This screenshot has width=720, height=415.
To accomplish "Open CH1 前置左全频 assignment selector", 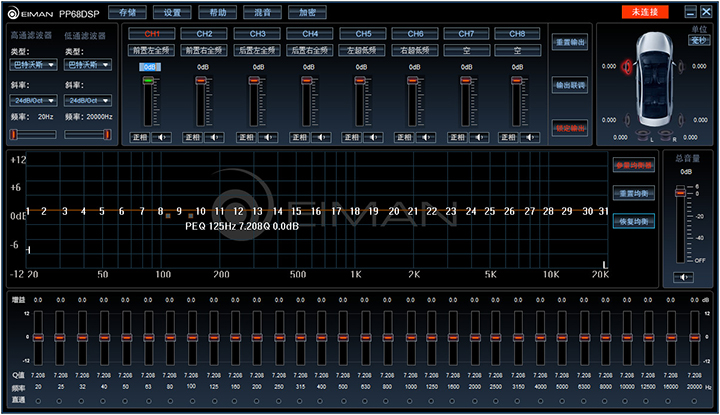I will [x=152, y=50].
